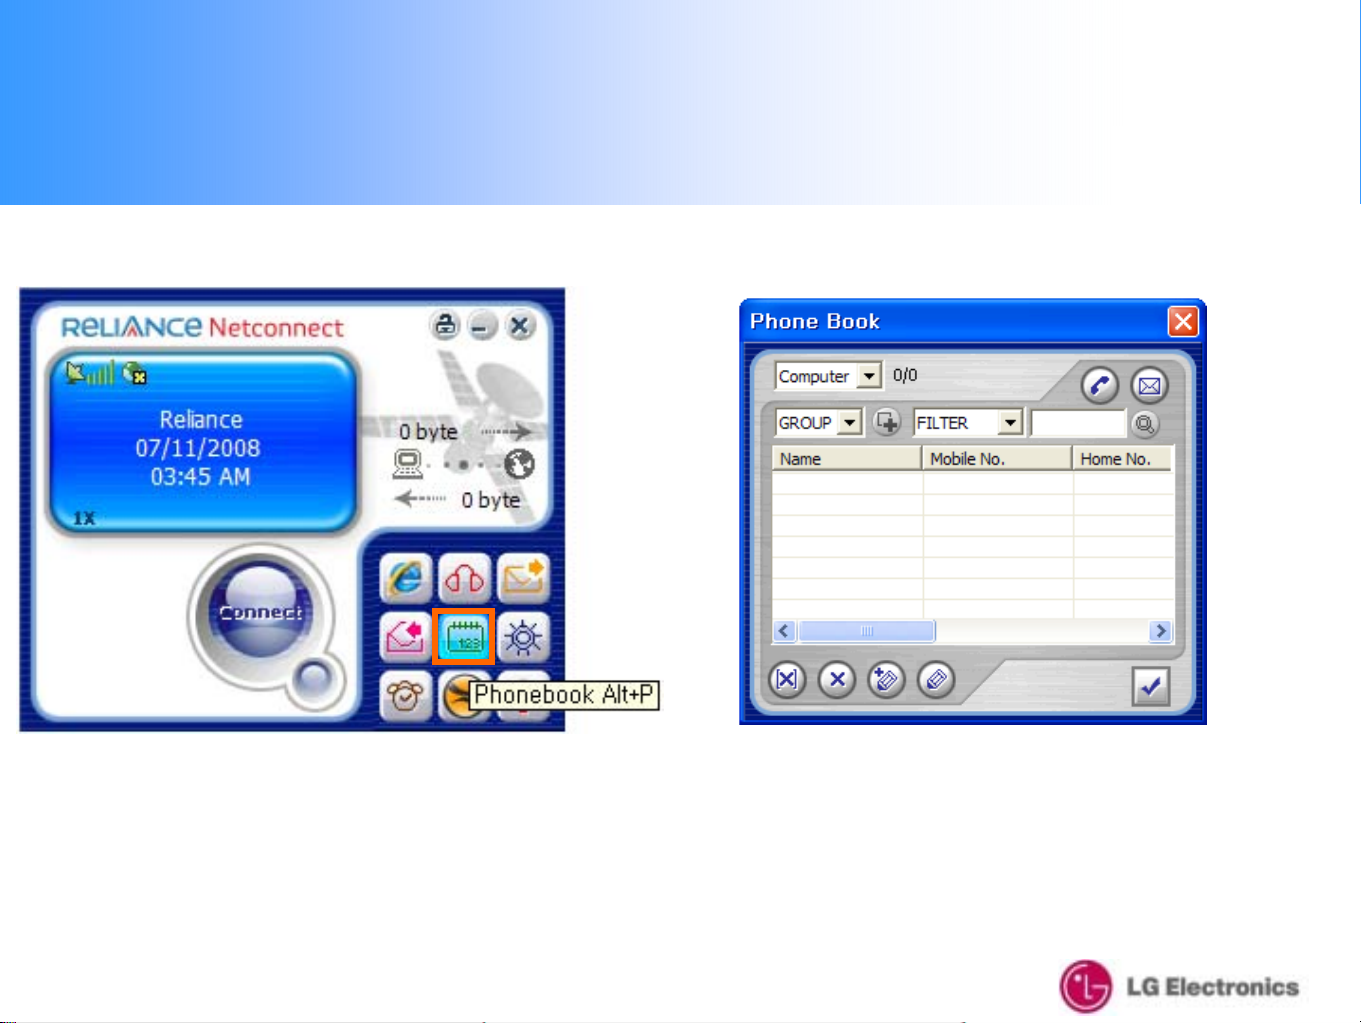Click the 1X network indicator text
Screen dimensions: 1361x1023
point(84,518)
